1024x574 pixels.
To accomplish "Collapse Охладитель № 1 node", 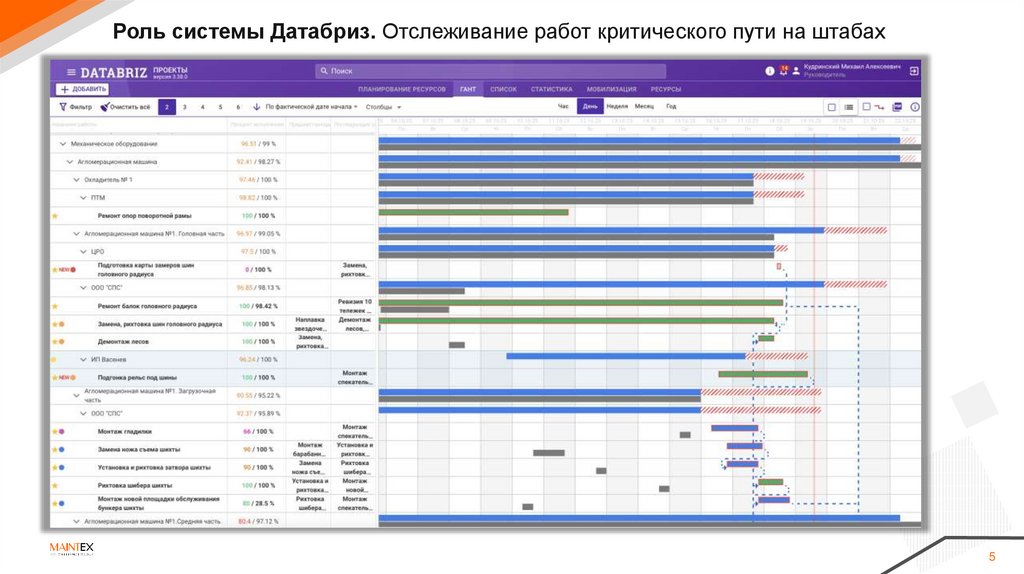I will tap(76, 180).
